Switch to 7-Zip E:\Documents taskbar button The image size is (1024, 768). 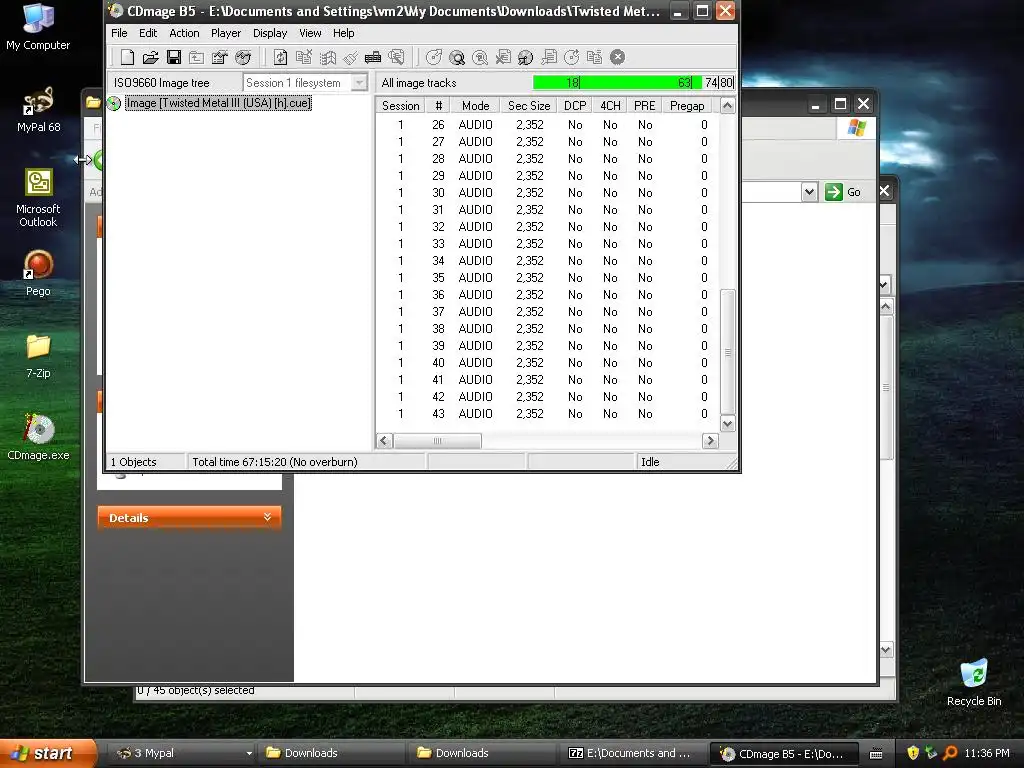632,753
